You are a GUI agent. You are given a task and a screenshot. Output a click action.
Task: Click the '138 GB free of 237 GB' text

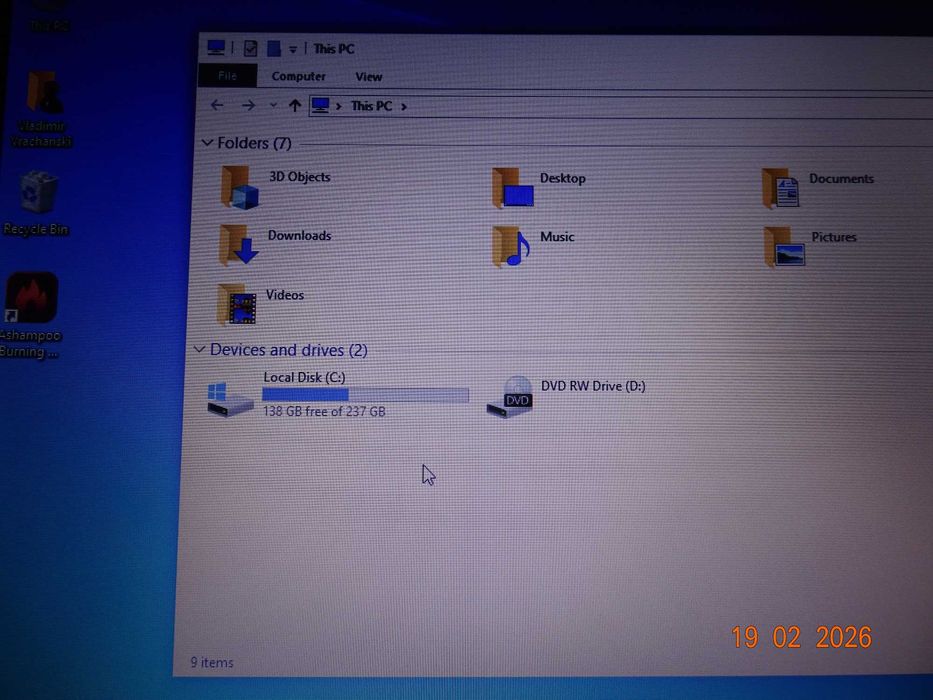click(324, 411)
